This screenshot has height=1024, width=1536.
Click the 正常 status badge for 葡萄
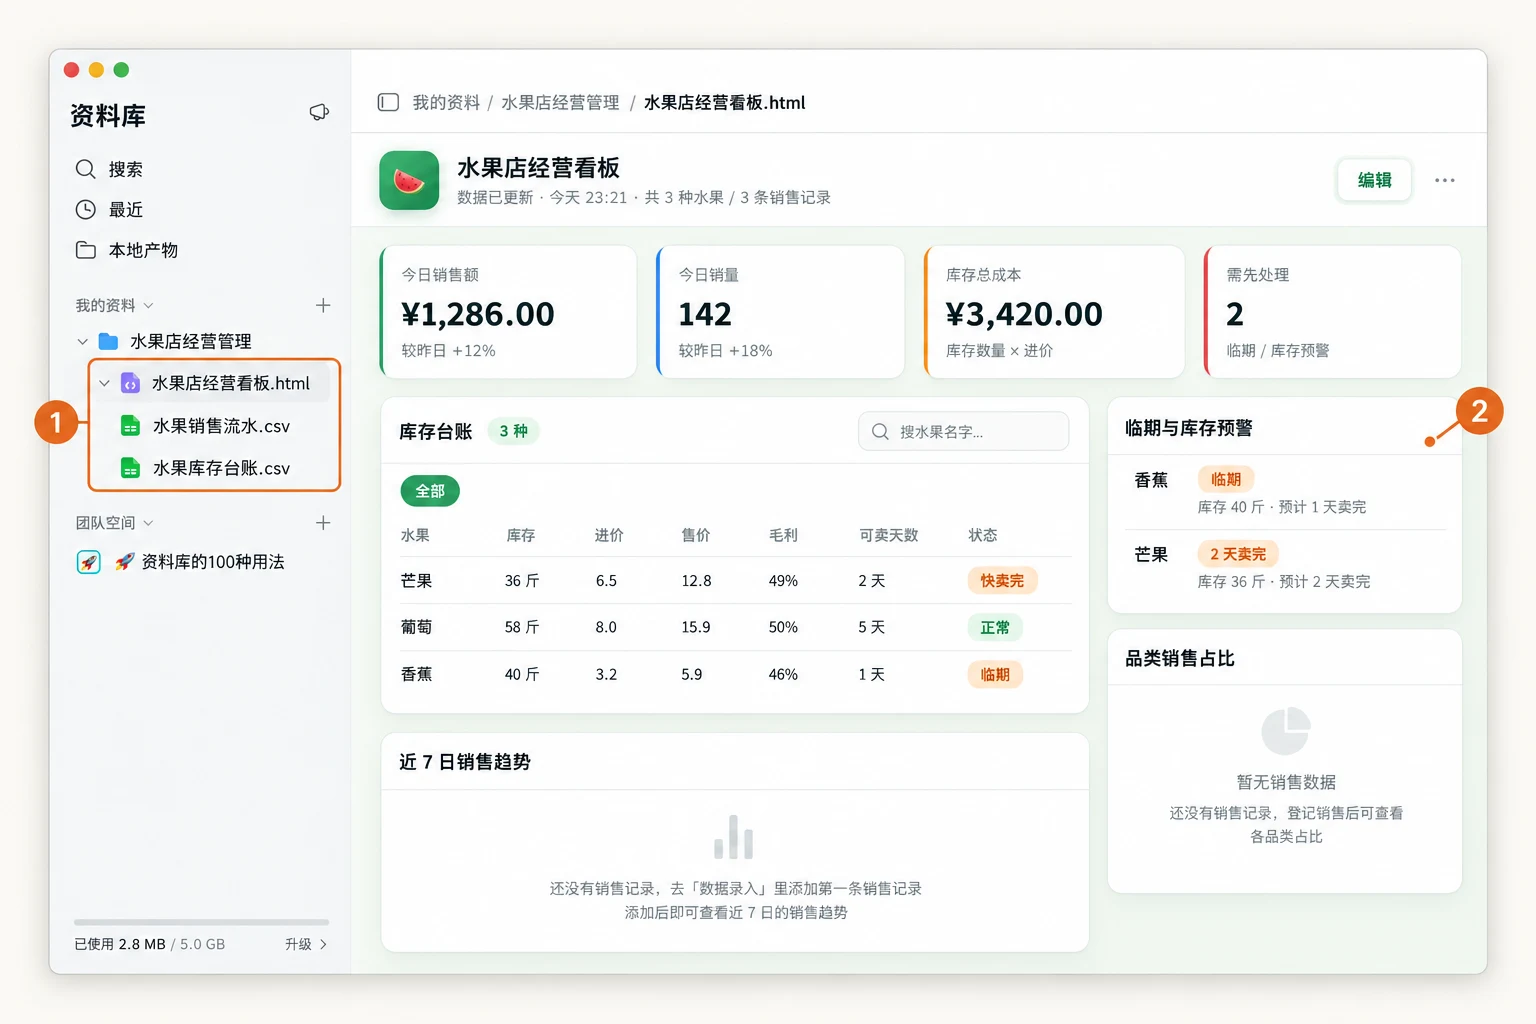tap(995, 628)
